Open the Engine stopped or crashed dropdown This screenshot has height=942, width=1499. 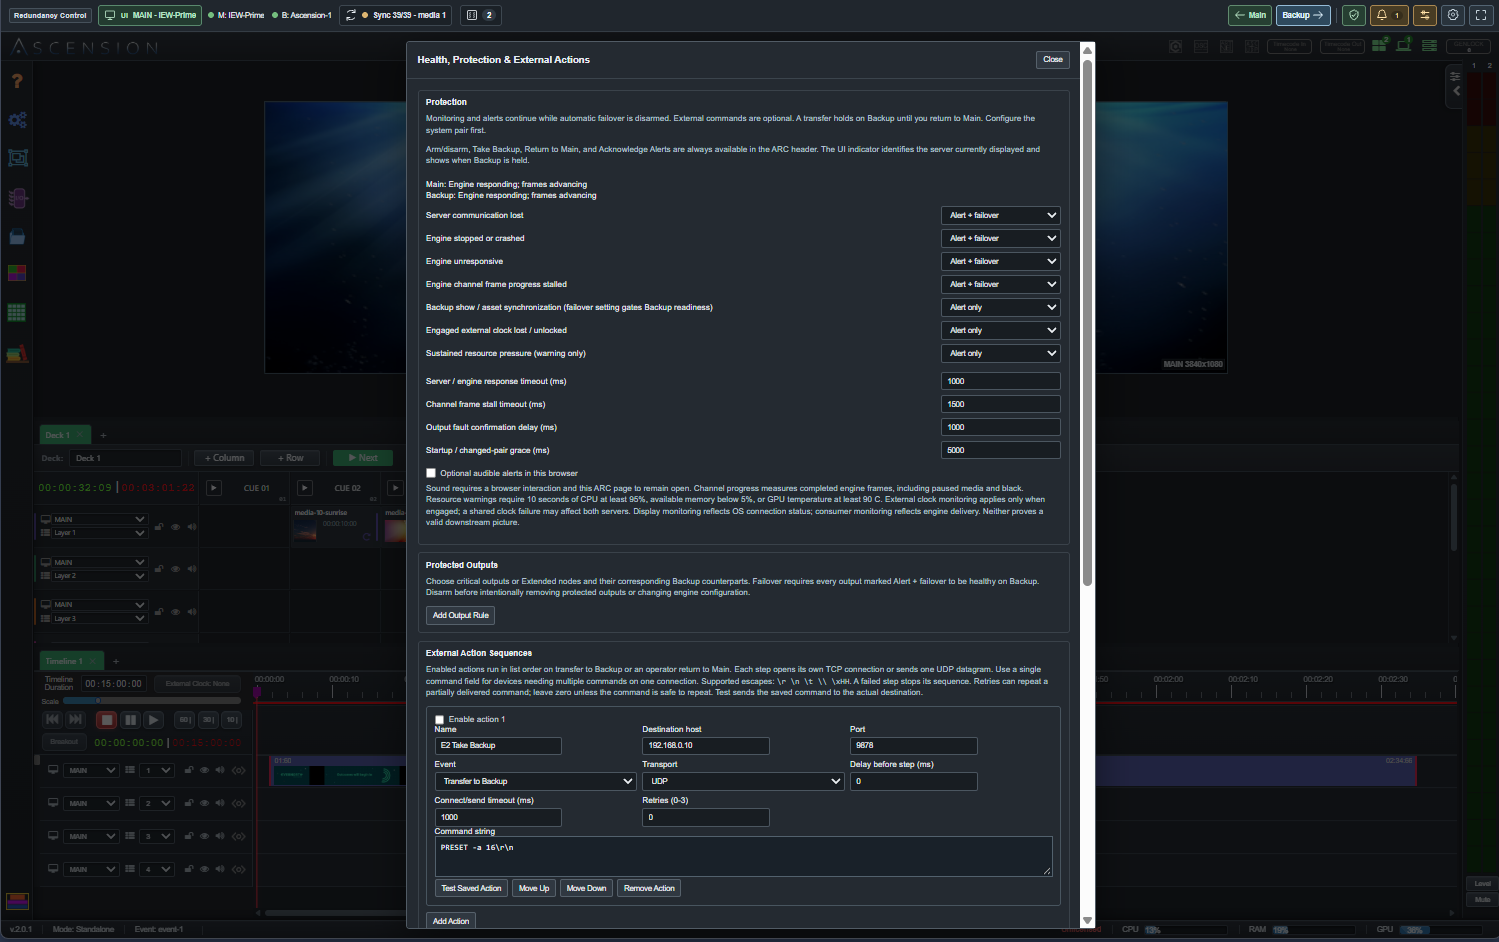pos(1000,238)
